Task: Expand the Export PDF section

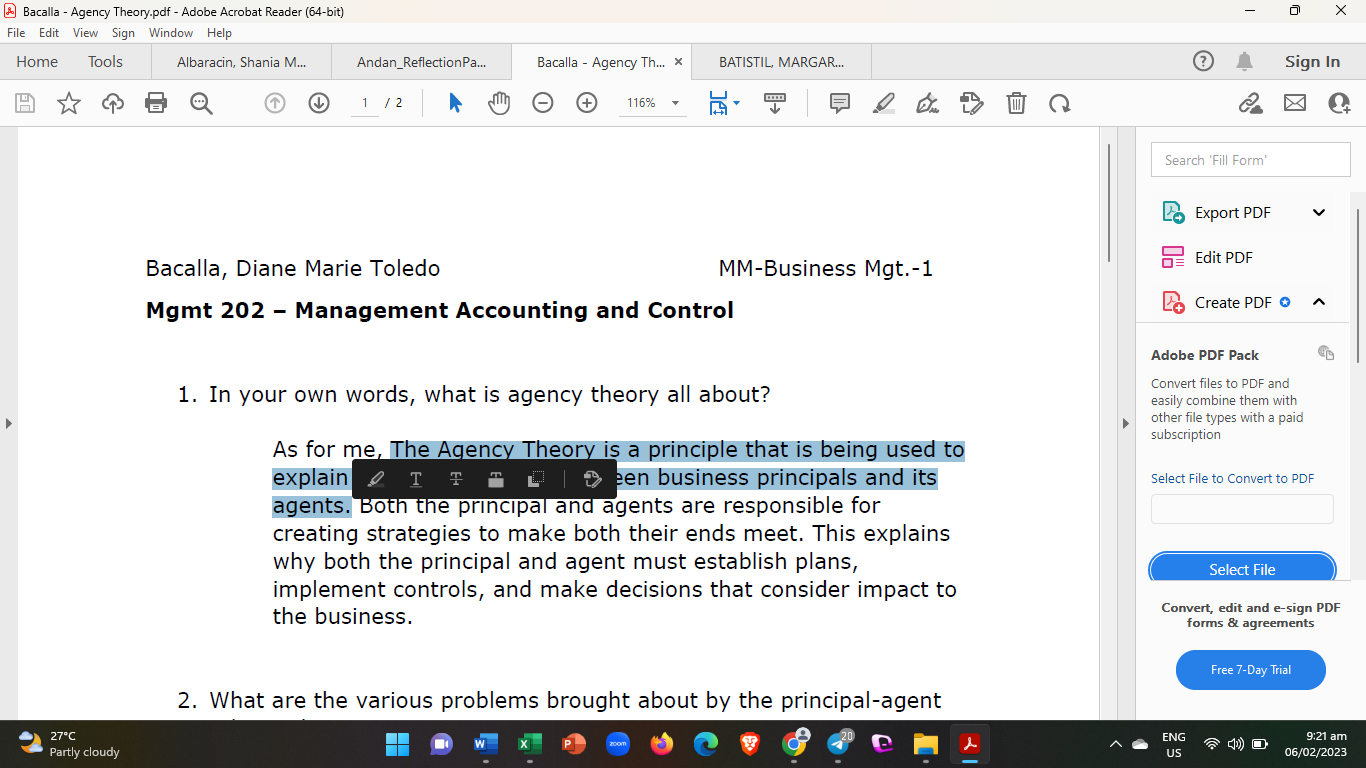Action: coord(1318,212)
